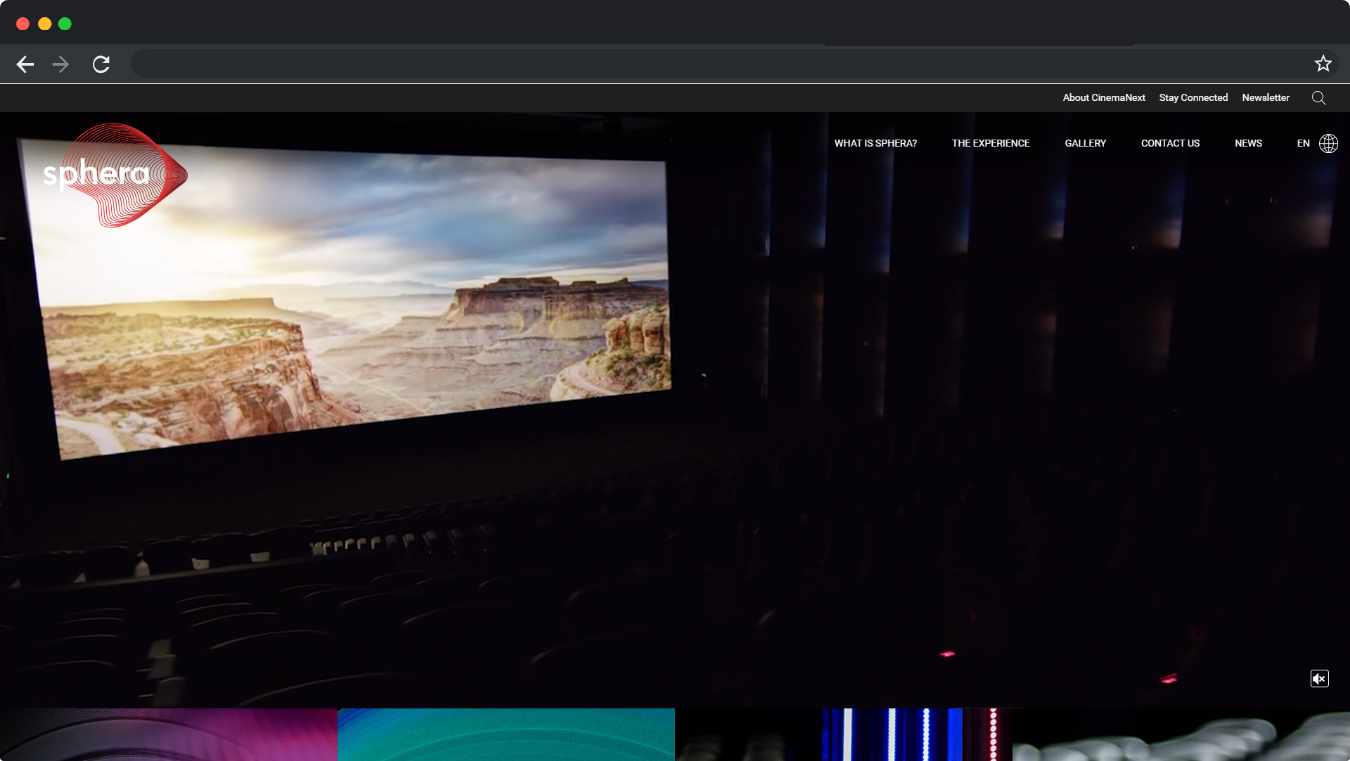Open the What Is Sphera? menu
Viewport: 1350px width, 761px height.
click(875, 143)
